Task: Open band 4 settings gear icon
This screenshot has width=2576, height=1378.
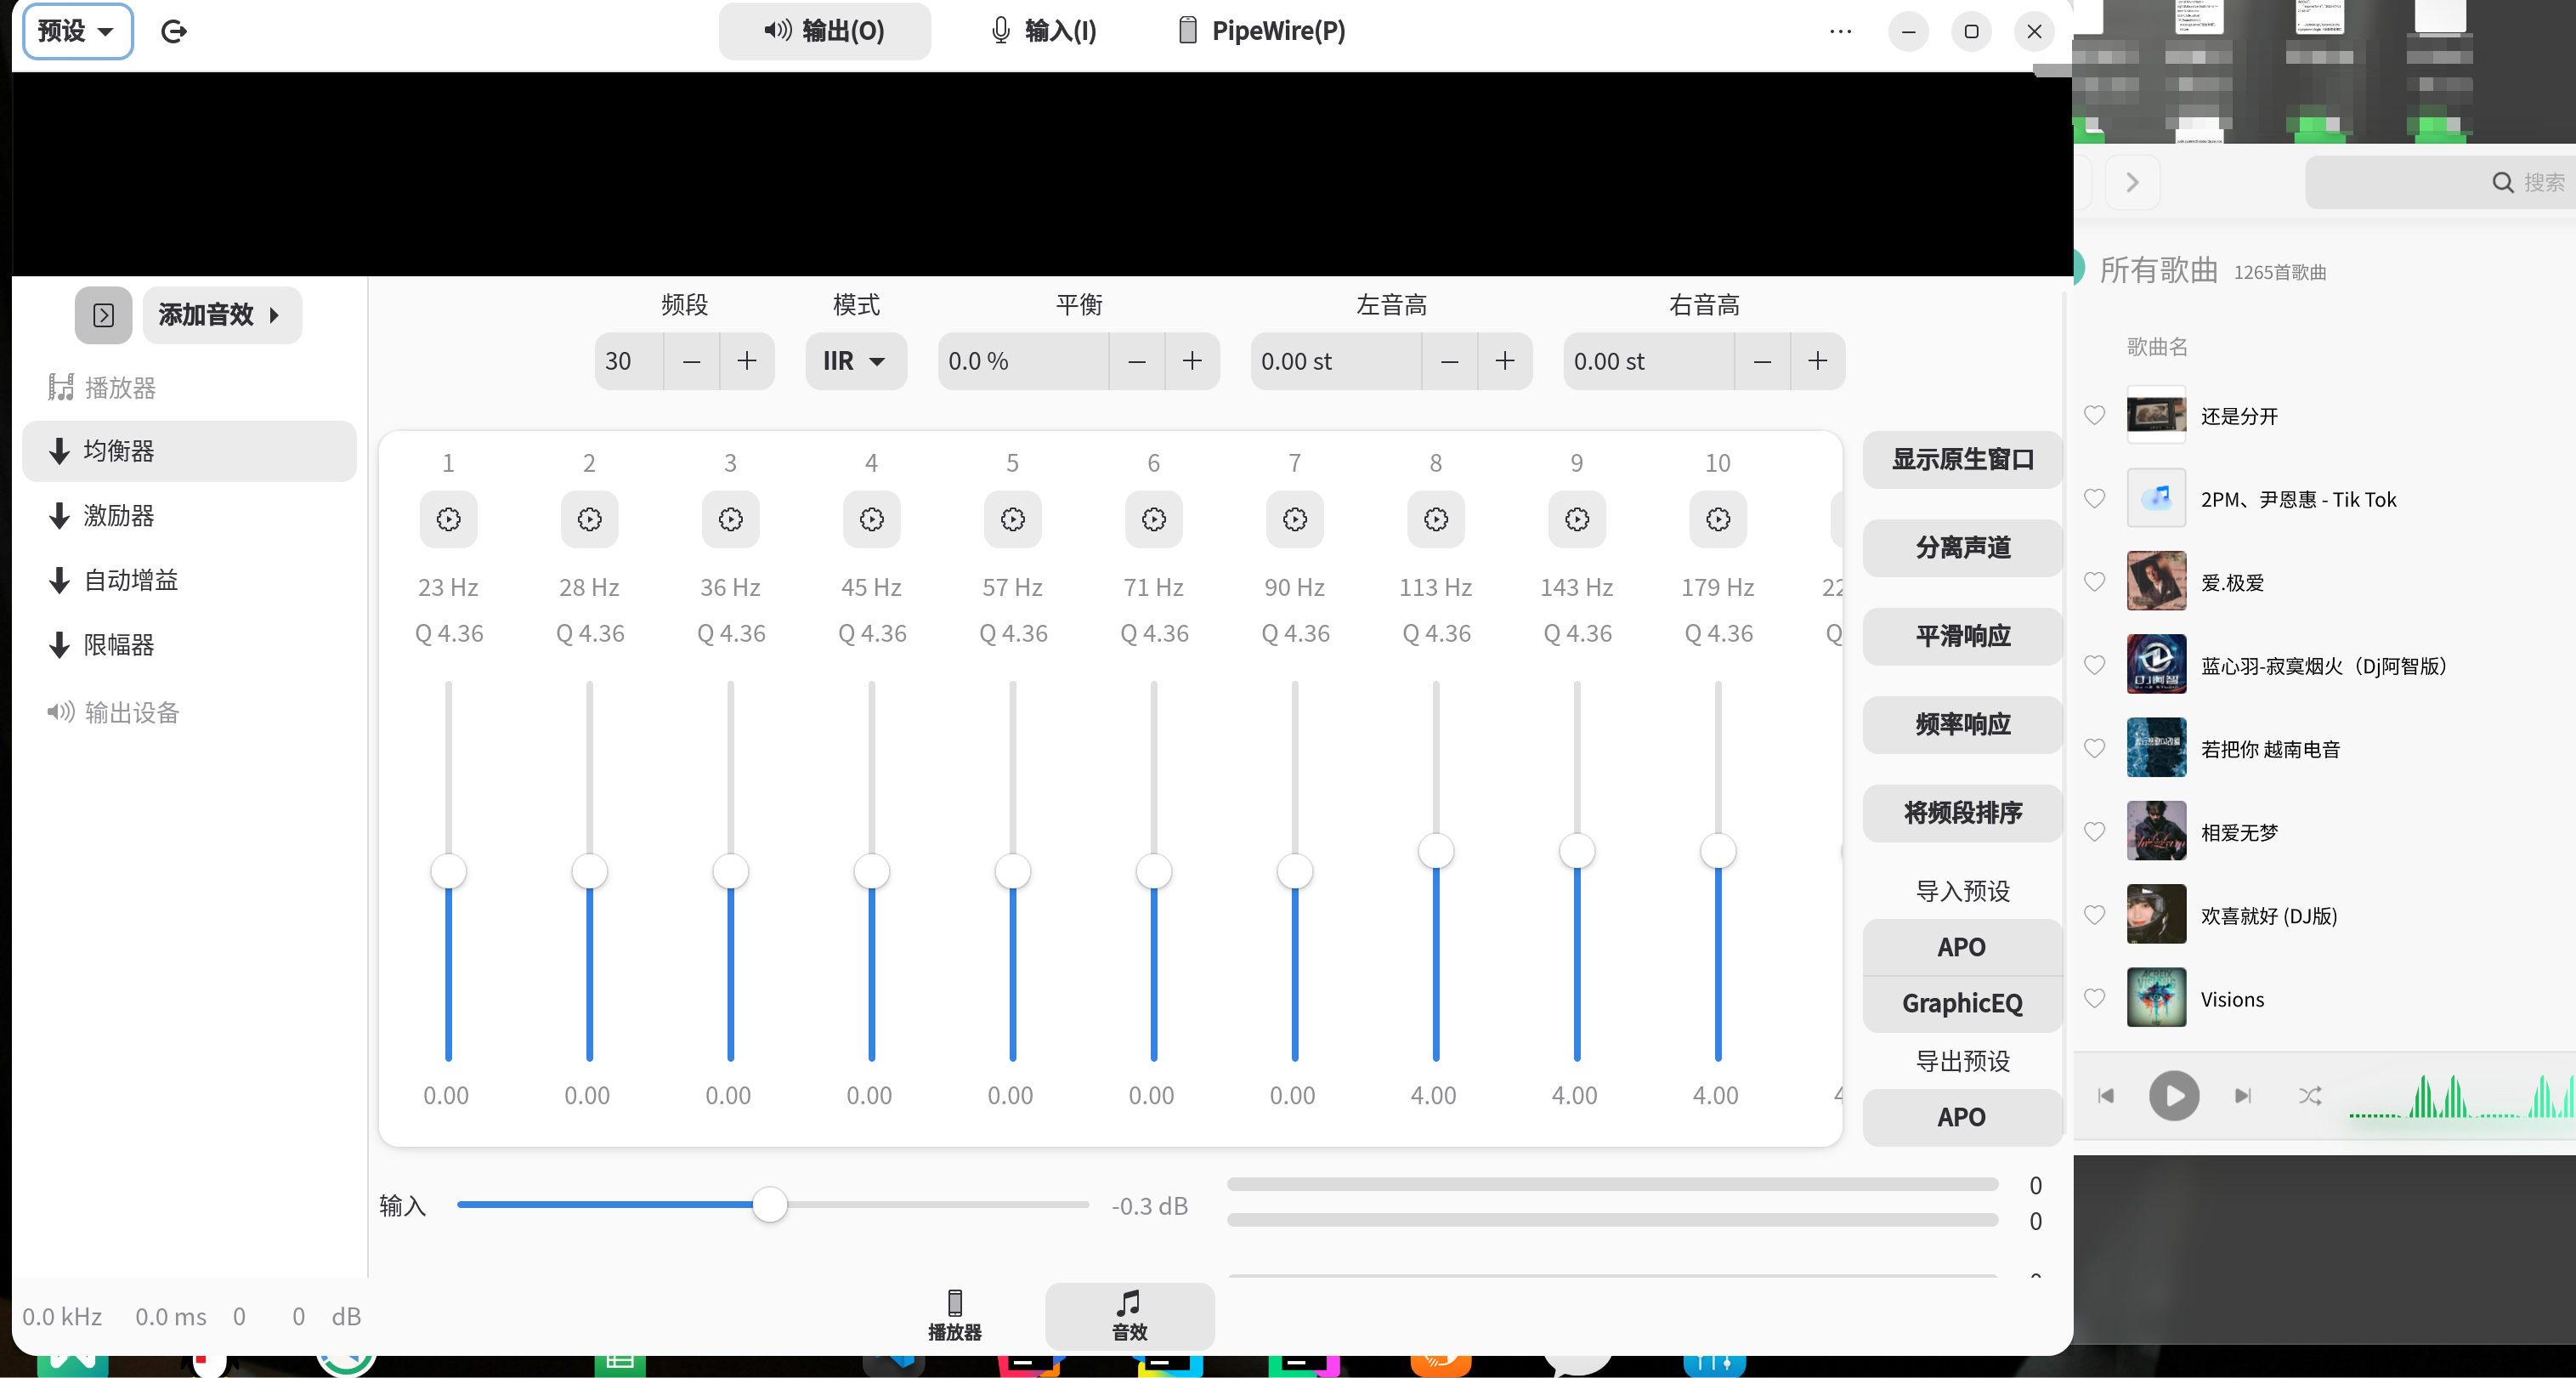Action: point(871,519)
